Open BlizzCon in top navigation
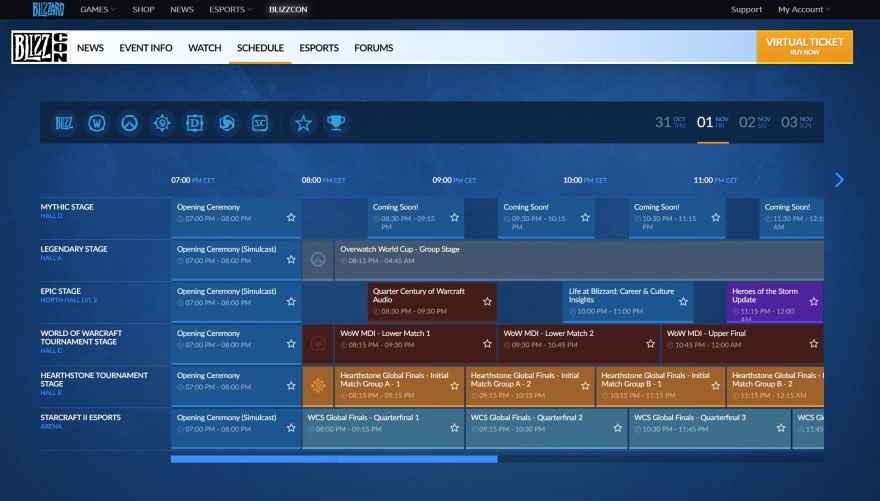This screenshot has height=501, width=880. [288, 9]
